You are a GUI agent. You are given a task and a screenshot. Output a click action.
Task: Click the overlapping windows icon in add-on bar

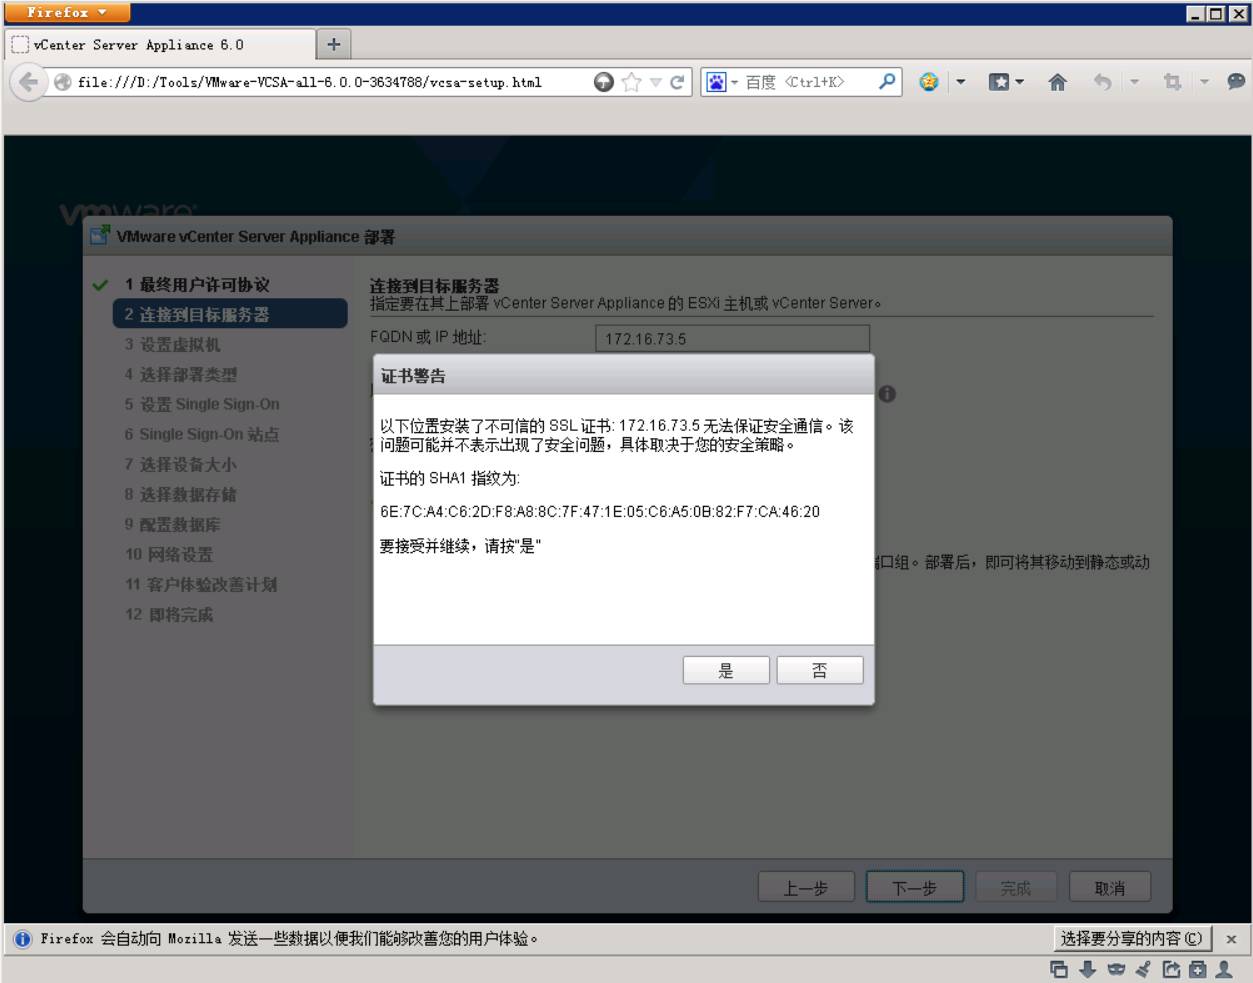point(1059,969)
